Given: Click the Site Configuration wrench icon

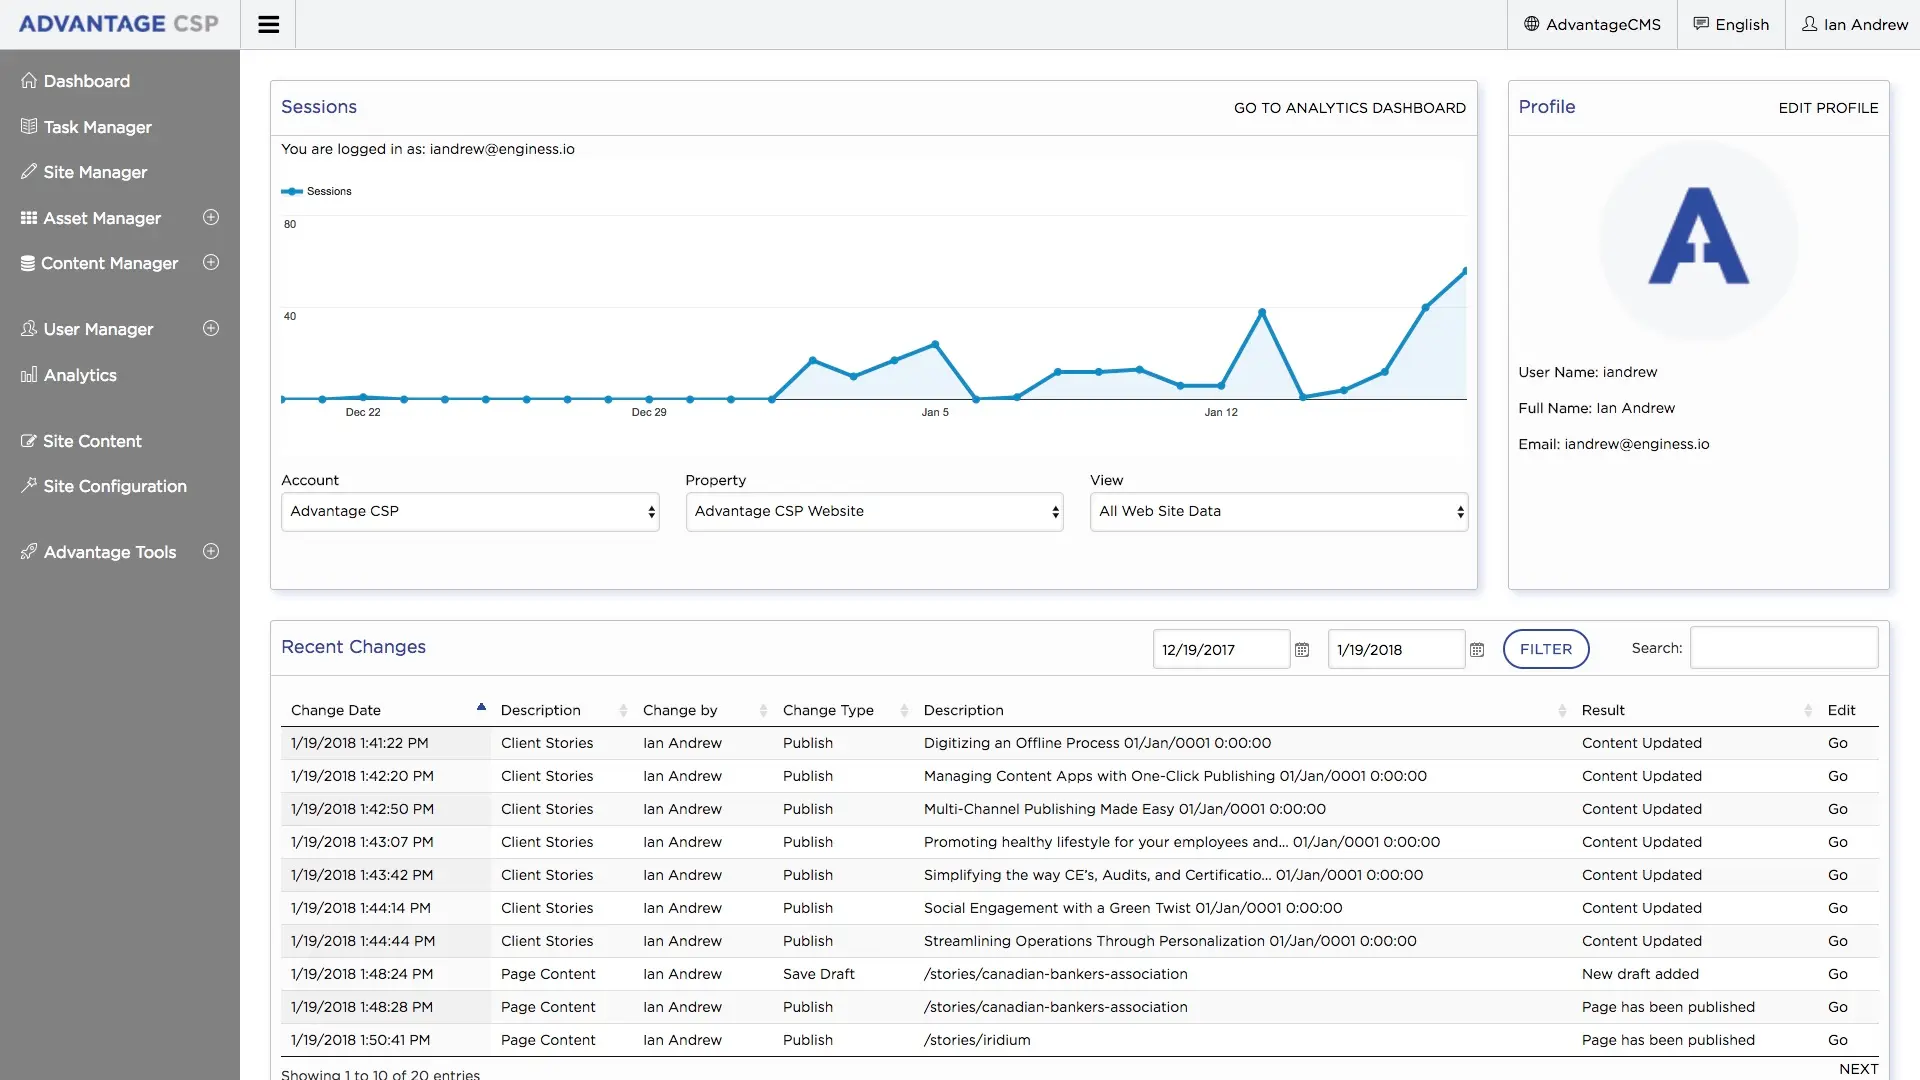Looking at the screenshot, I should (x=29, y=486).
